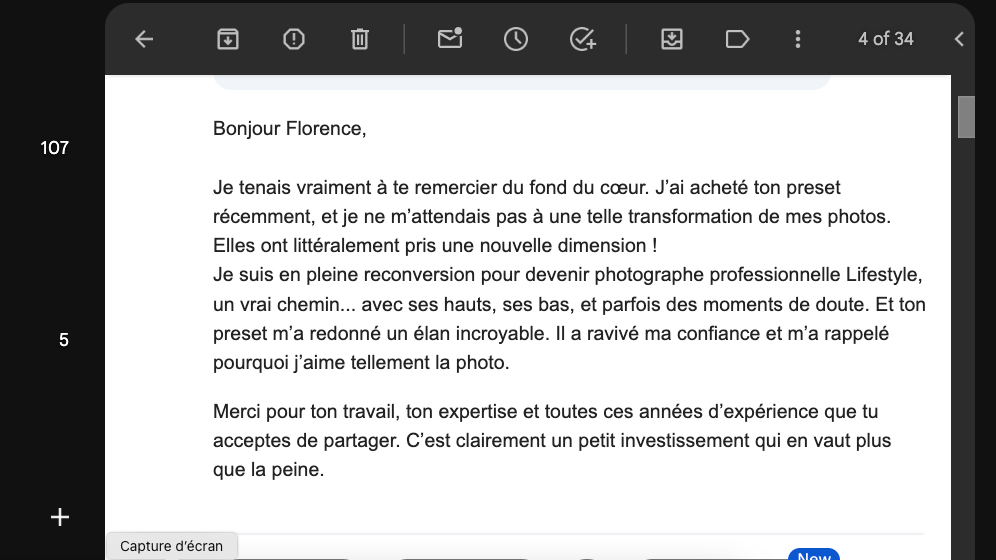Open sidebar item showing 5 unread
Image resolution: width=996 pixels, height=560 pixels.
(64, 340)
